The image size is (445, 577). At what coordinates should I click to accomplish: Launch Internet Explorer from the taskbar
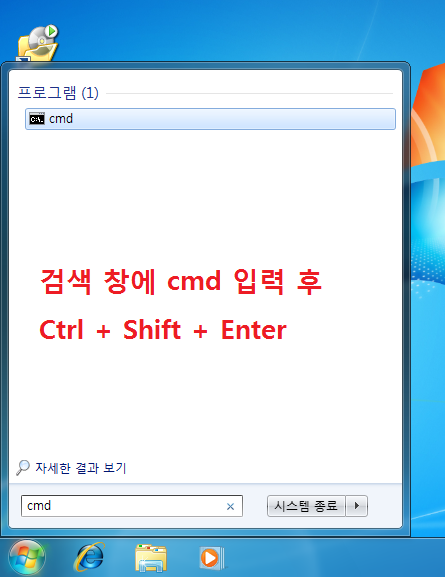point(89,557)
